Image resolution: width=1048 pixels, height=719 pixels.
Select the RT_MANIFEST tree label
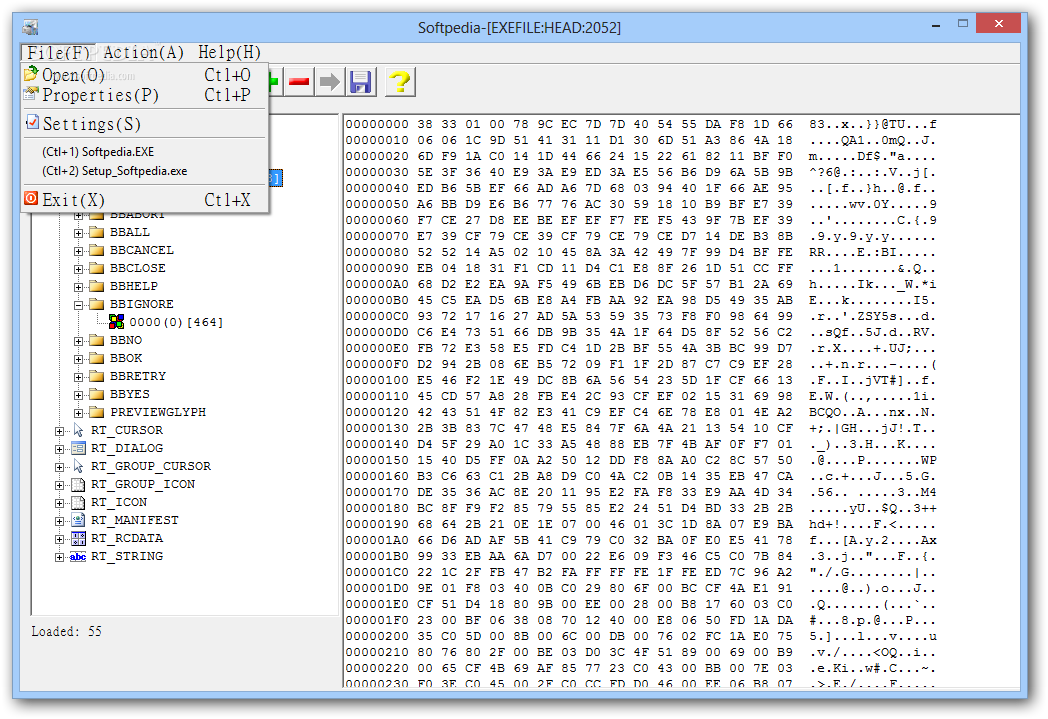[135, 520]
